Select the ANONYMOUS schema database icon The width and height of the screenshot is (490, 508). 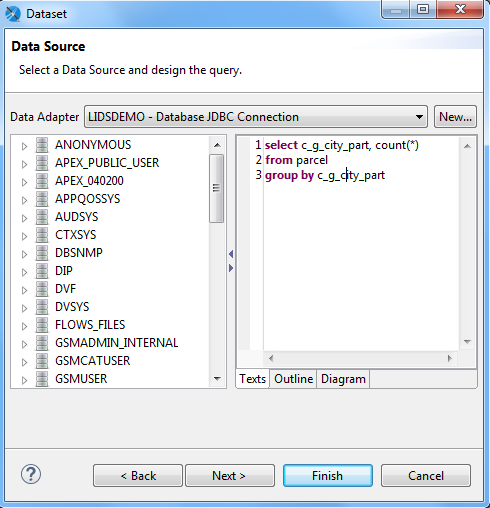click(42, 145)
